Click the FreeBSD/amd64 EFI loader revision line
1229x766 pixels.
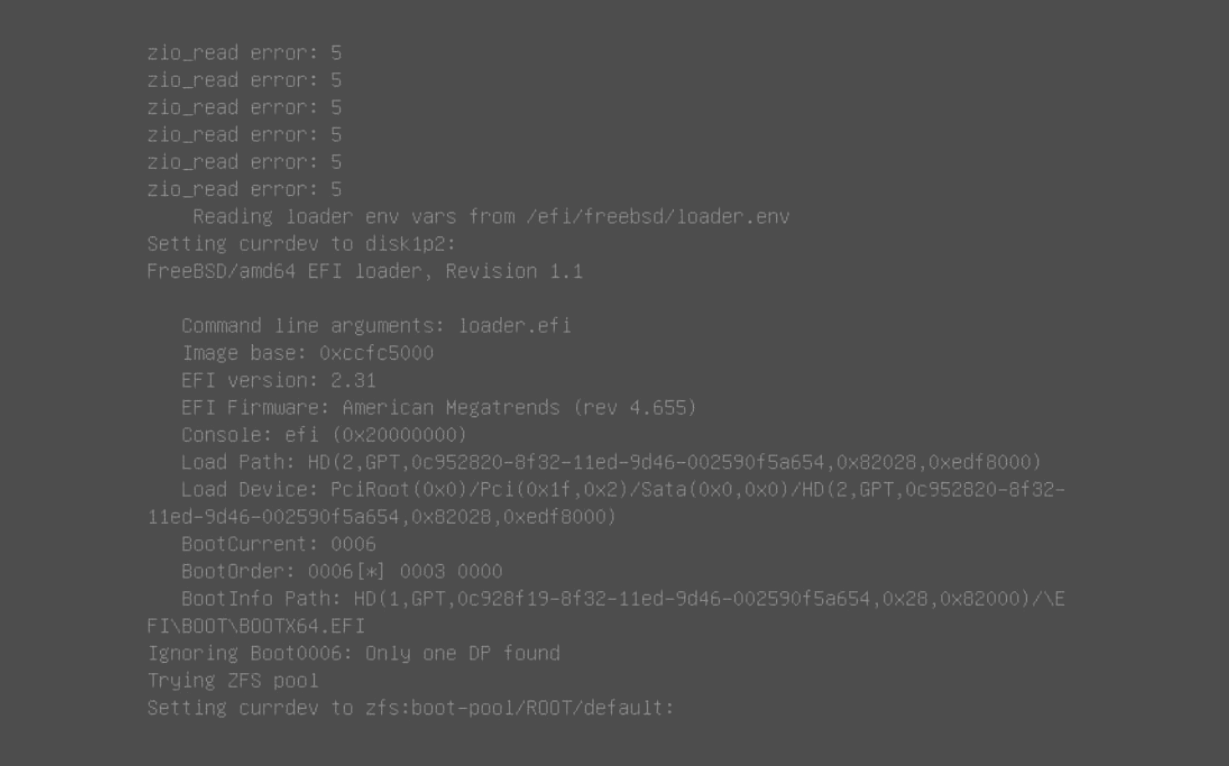[x=365, y=271]
